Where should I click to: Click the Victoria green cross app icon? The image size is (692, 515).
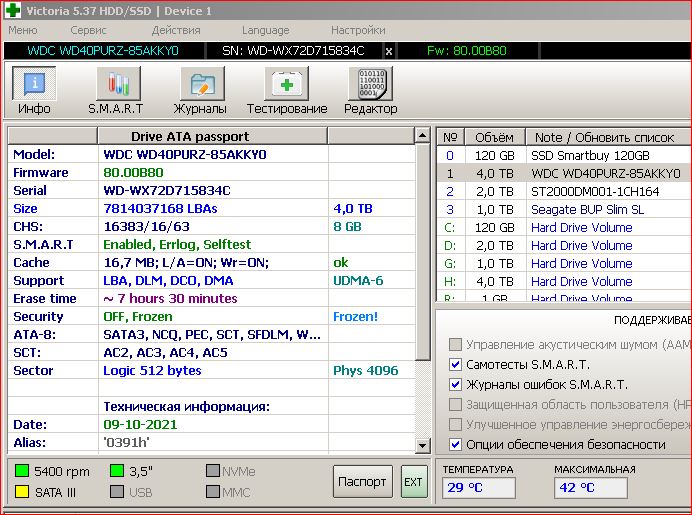point(12,10)
